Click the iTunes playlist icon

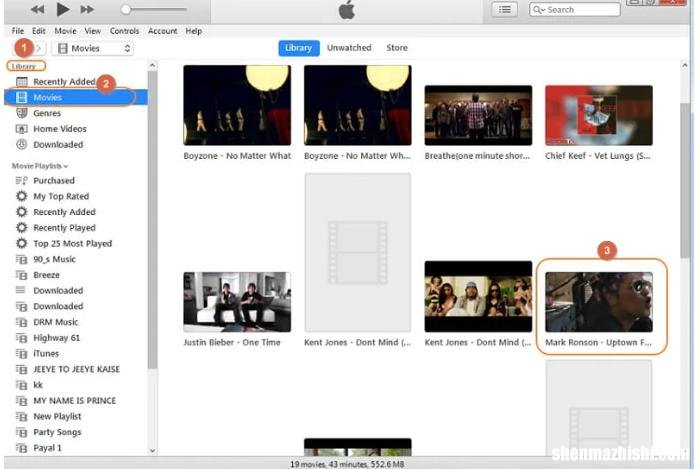(x=21, y=353)
